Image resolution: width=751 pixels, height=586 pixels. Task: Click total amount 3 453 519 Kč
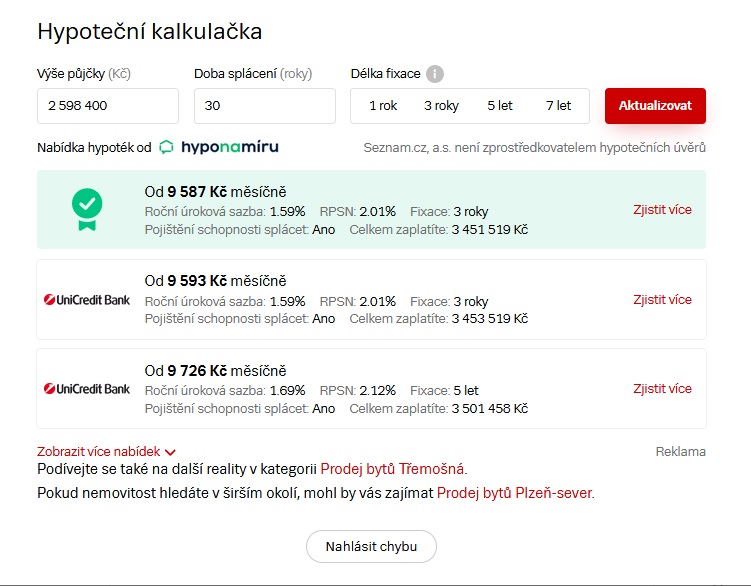coord(489,319)
